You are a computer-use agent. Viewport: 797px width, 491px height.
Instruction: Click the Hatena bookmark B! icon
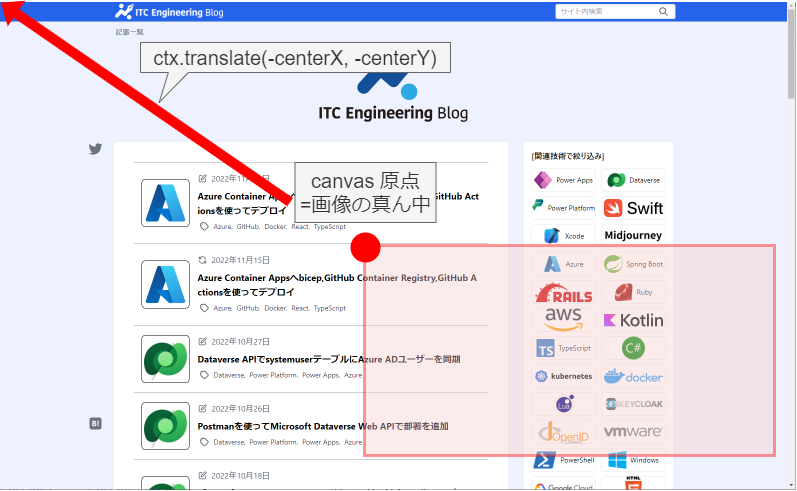95,423
